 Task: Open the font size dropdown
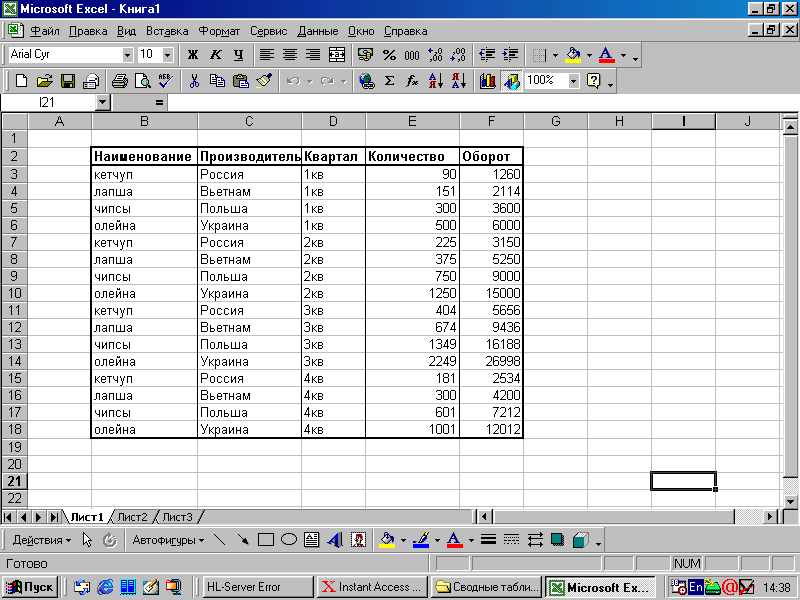[x=168, y=55]
